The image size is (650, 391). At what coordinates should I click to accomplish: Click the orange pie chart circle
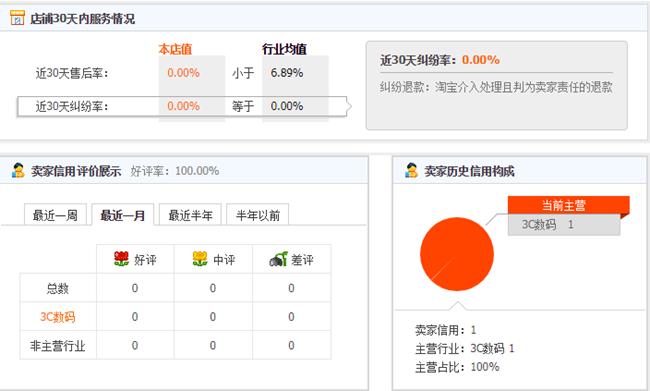pos(457,254)
